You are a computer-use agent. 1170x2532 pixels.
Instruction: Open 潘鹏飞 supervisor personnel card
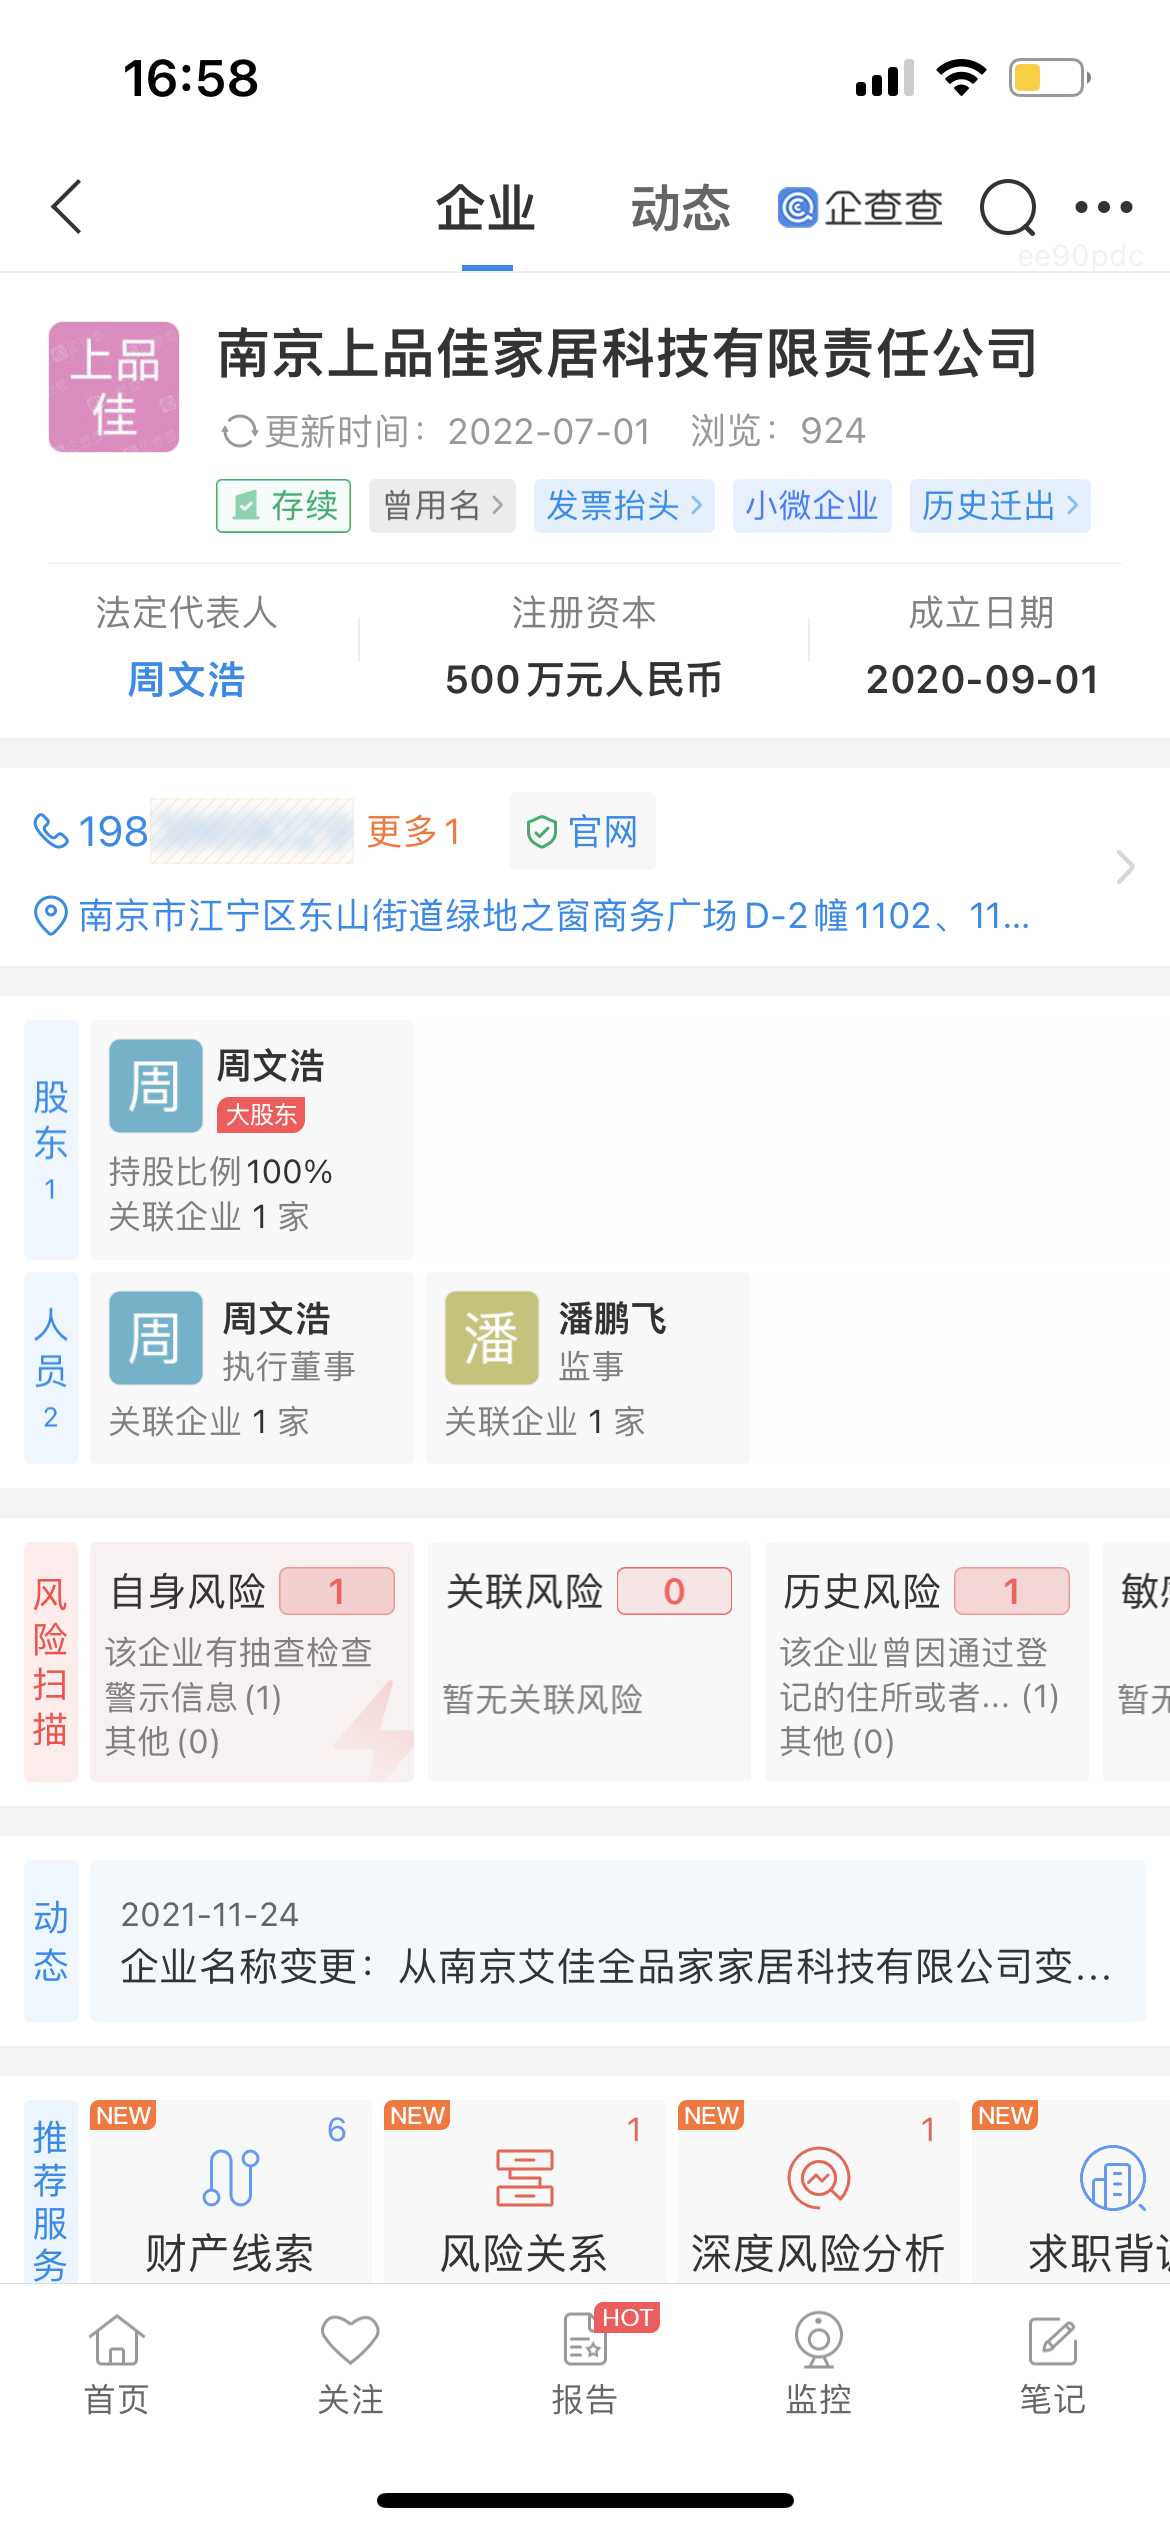point(587,1367)
